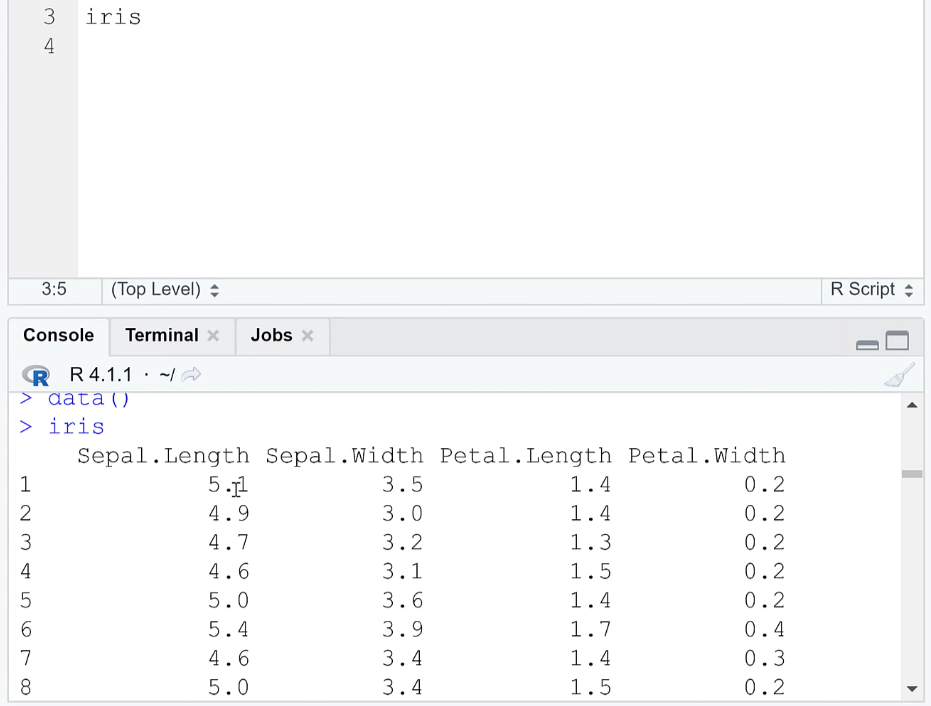Click the Petal.Width value 0.3 in row 7
This screenshot has height=706, width=931.
click(765, 658)
